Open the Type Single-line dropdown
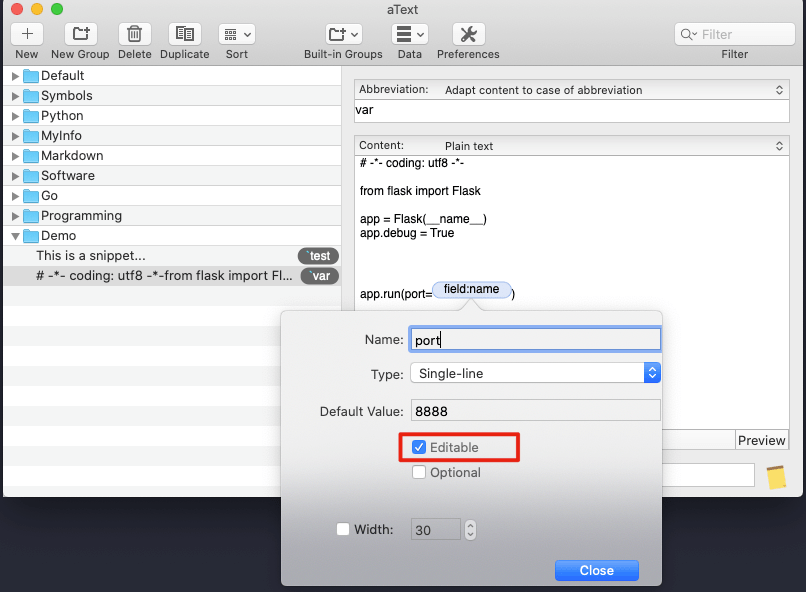 tap(535, 373)
